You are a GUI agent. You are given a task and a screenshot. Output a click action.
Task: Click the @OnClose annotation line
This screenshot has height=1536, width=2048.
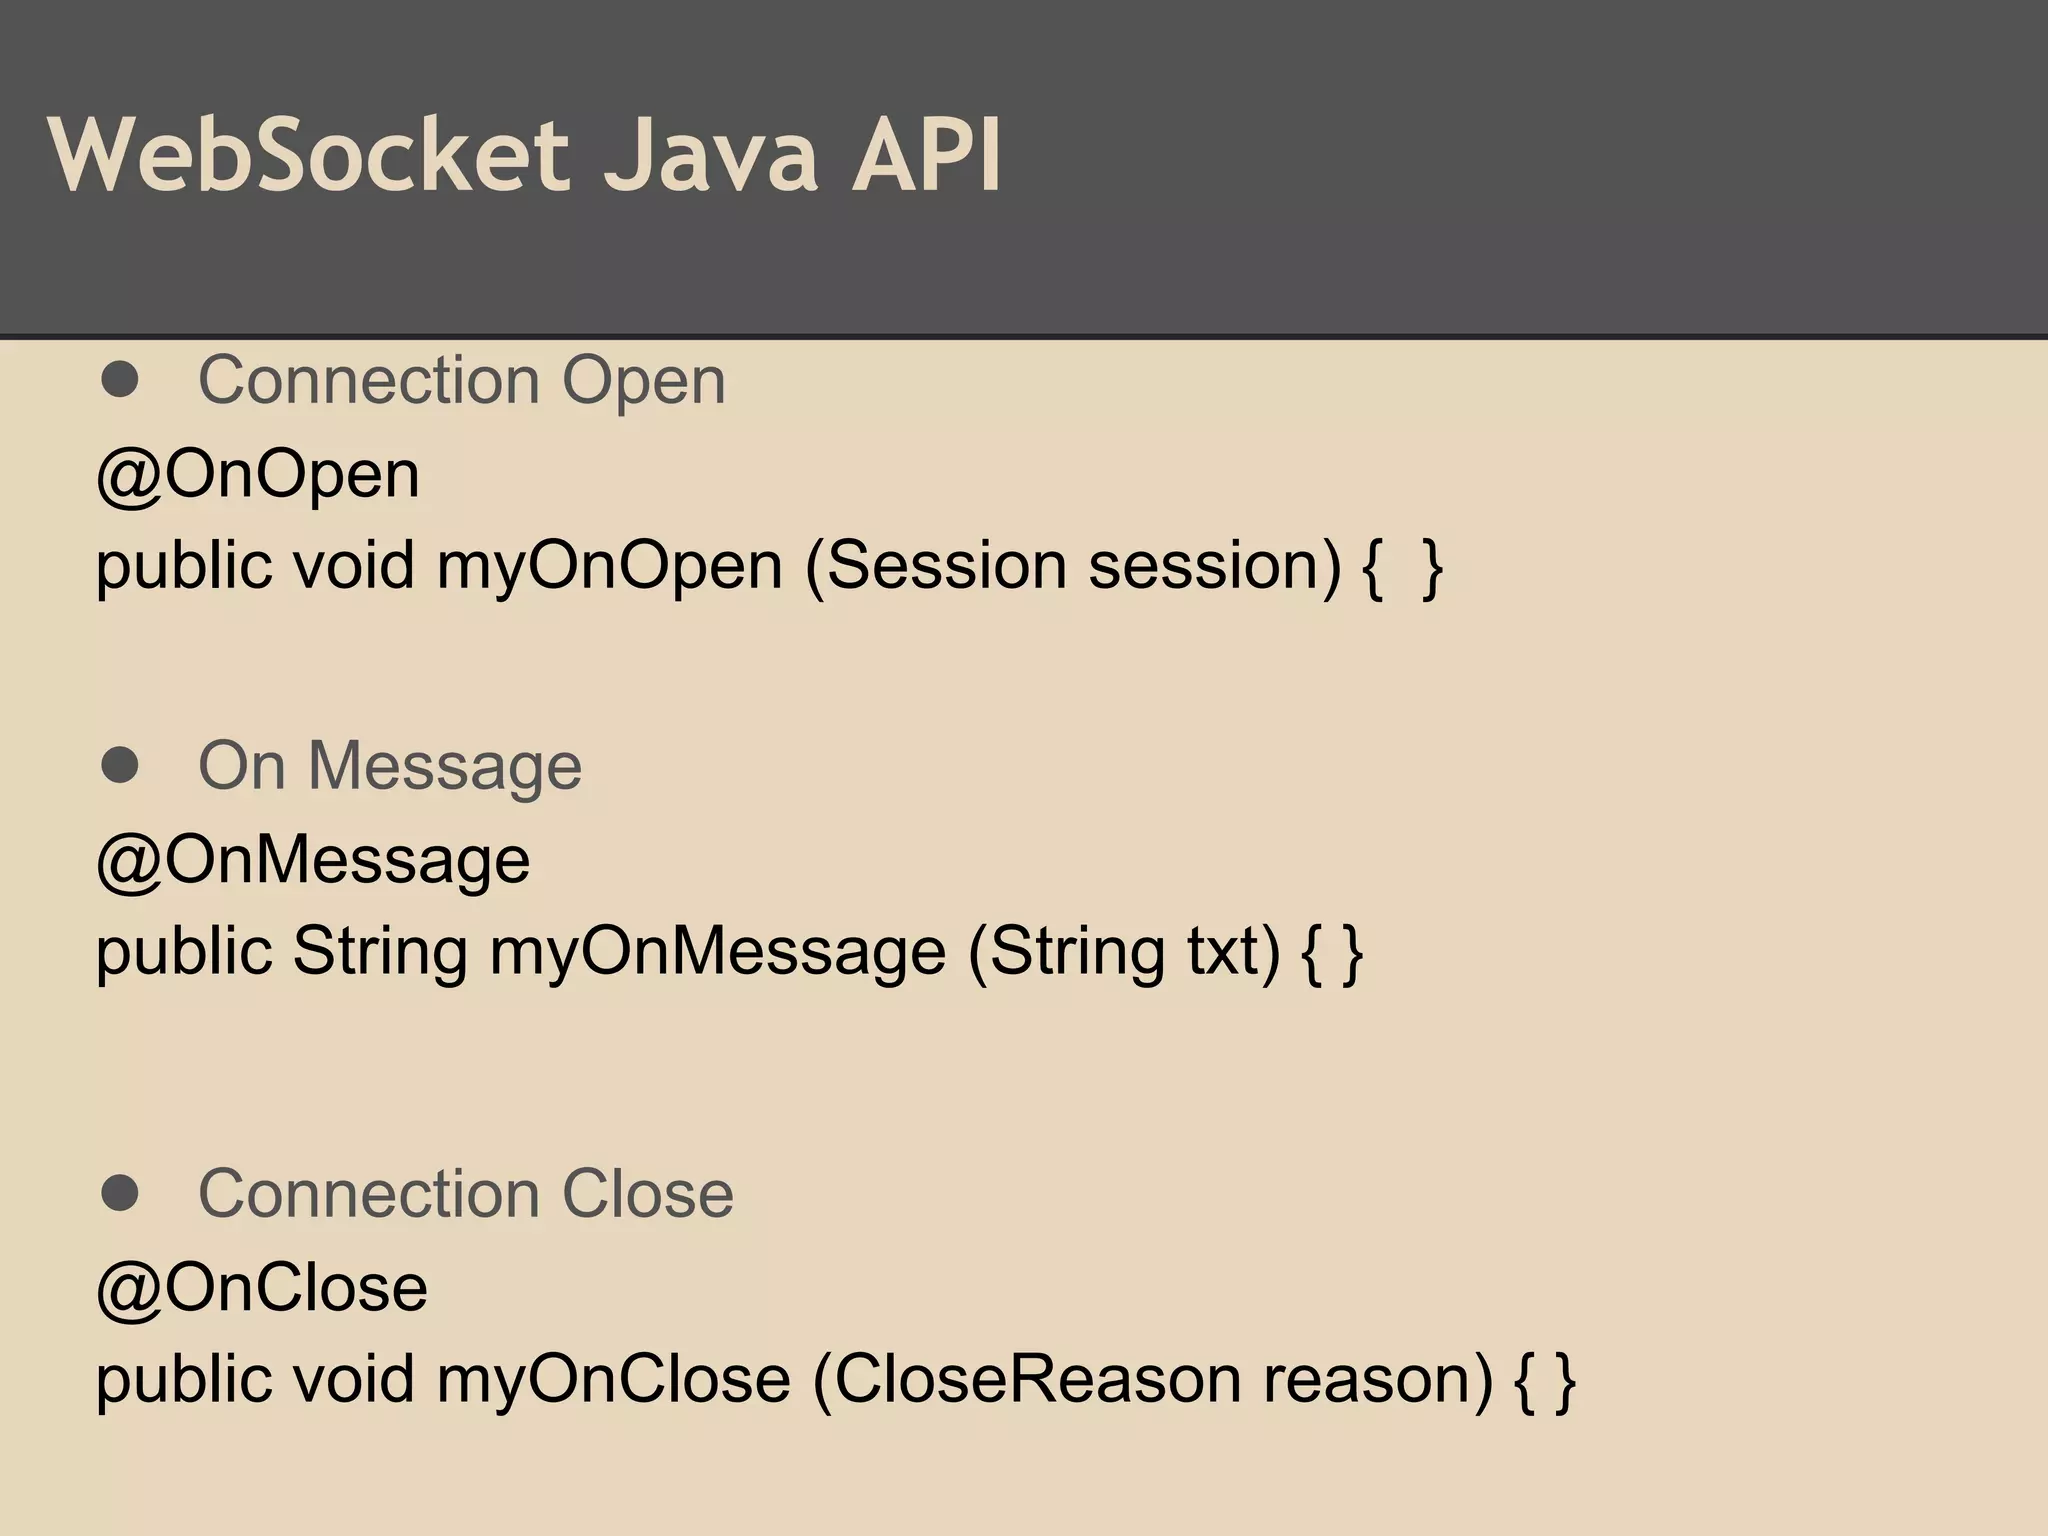tap(262, 1287)
